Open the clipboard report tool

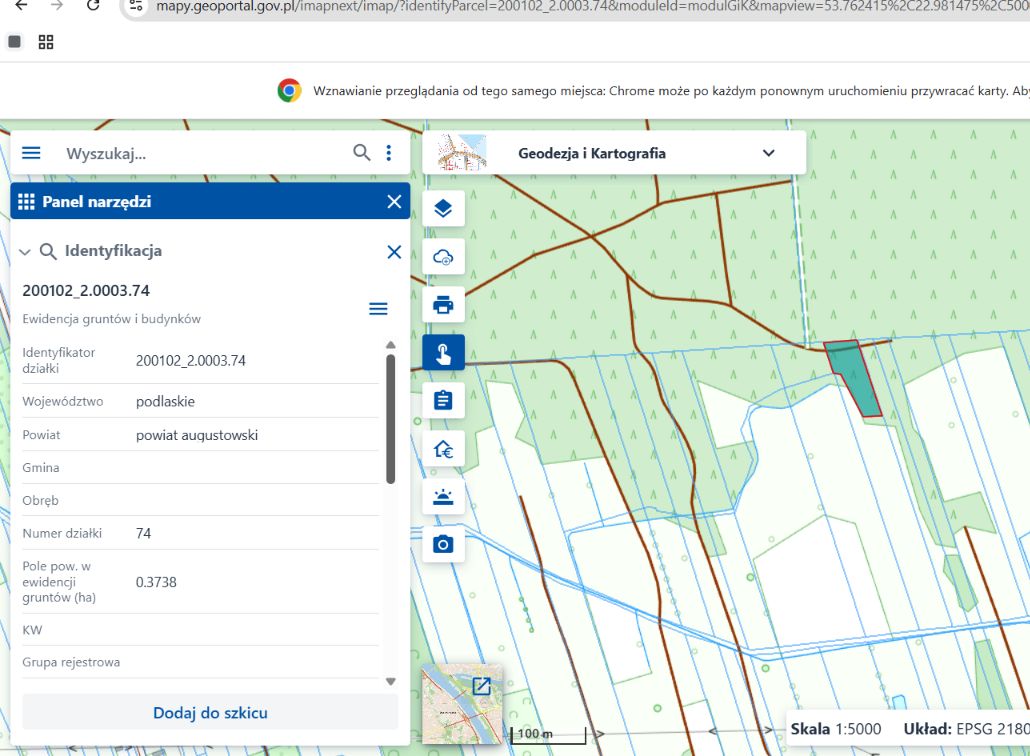pos(443,400)
